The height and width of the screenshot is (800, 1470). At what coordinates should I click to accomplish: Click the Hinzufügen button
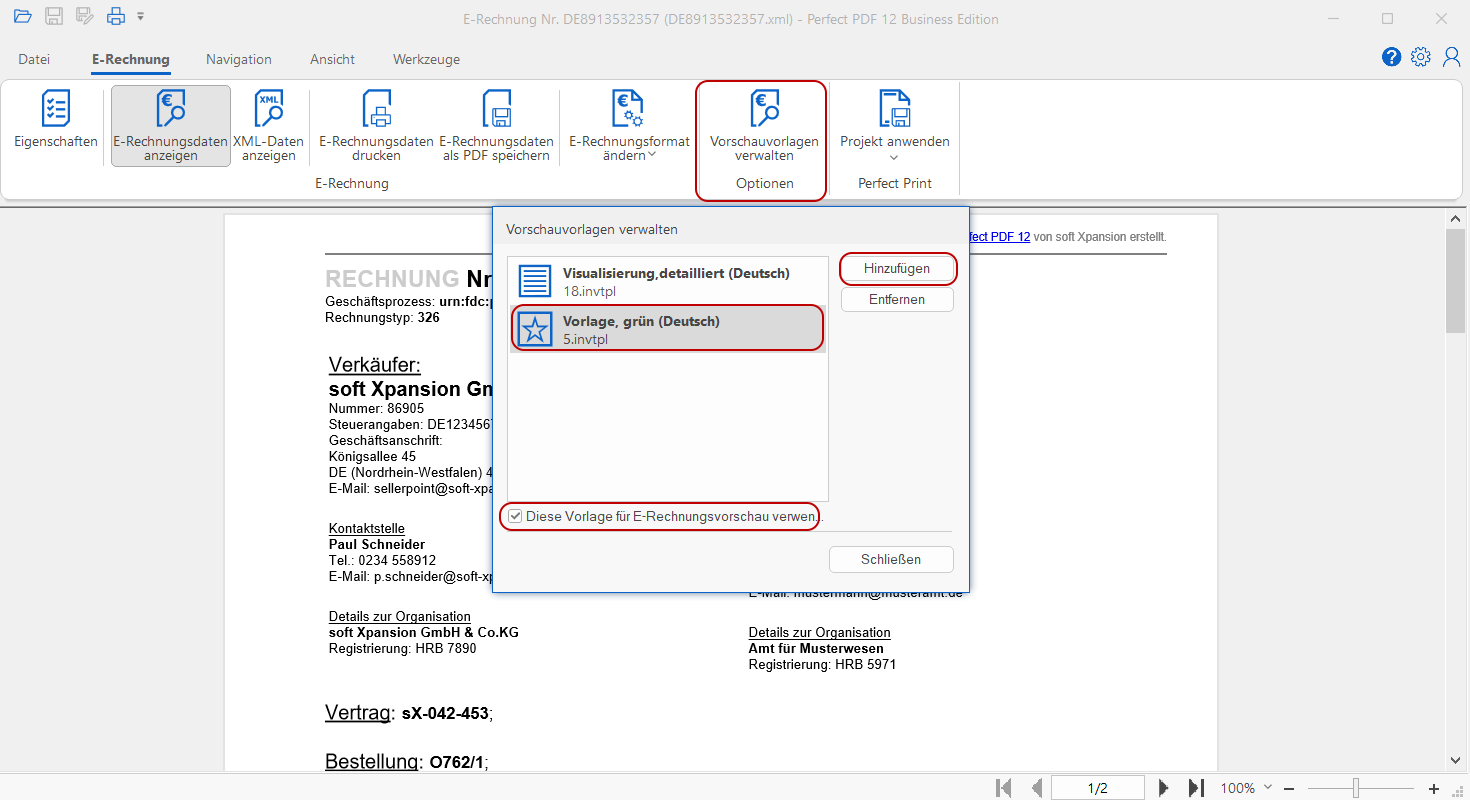[x=897, y=268]
